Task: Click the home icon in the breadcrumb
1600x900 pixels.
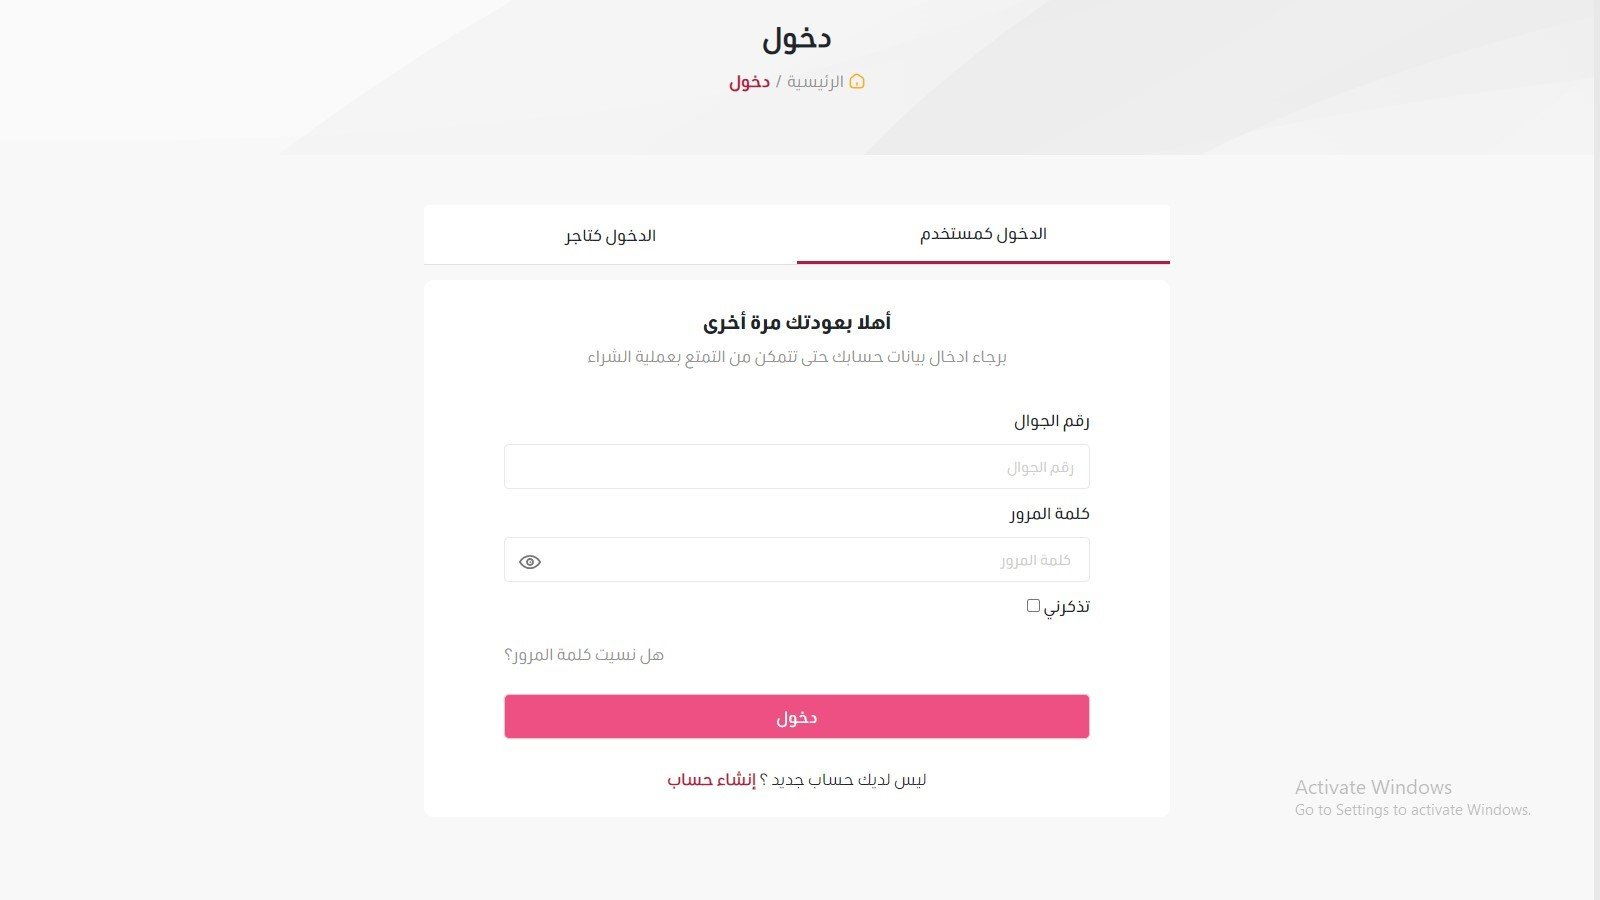Action: point(857,81)
